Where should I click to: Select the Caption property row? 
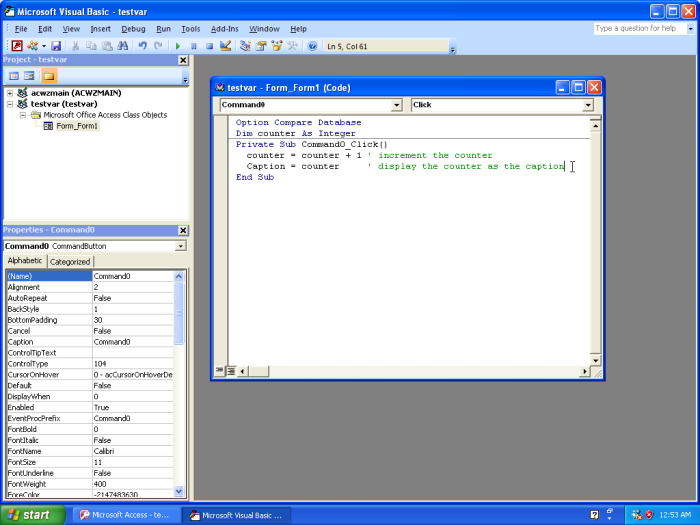click(90, 342)
